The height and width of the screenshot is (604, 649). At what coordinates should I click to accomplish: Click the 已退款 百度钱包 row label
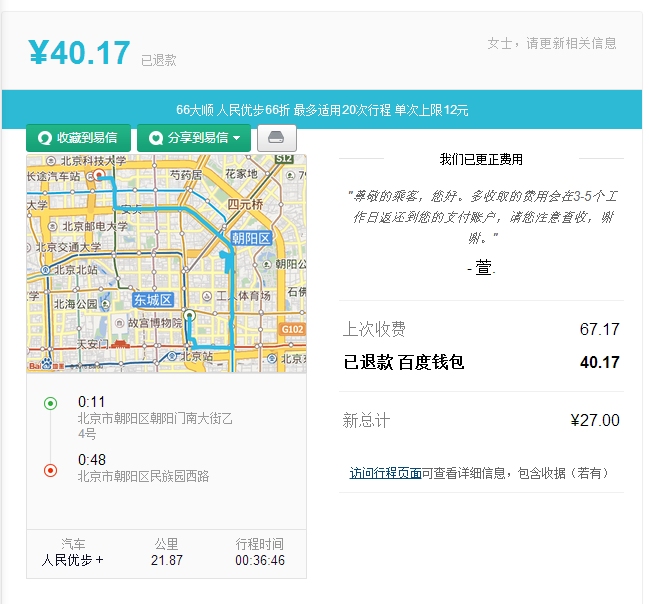pyautogui.click(x=404, y=362)
